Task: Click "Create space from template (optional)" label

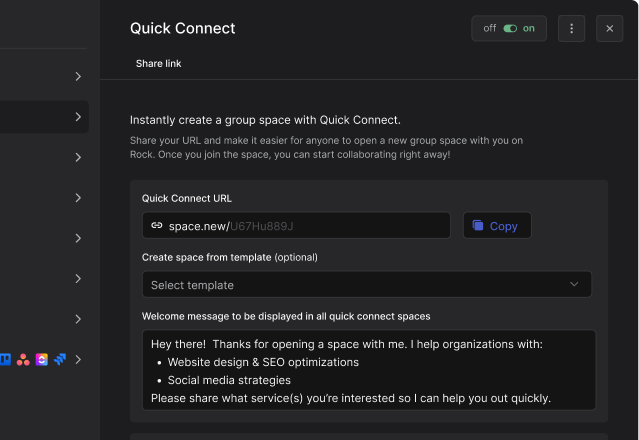Action: 230,257
